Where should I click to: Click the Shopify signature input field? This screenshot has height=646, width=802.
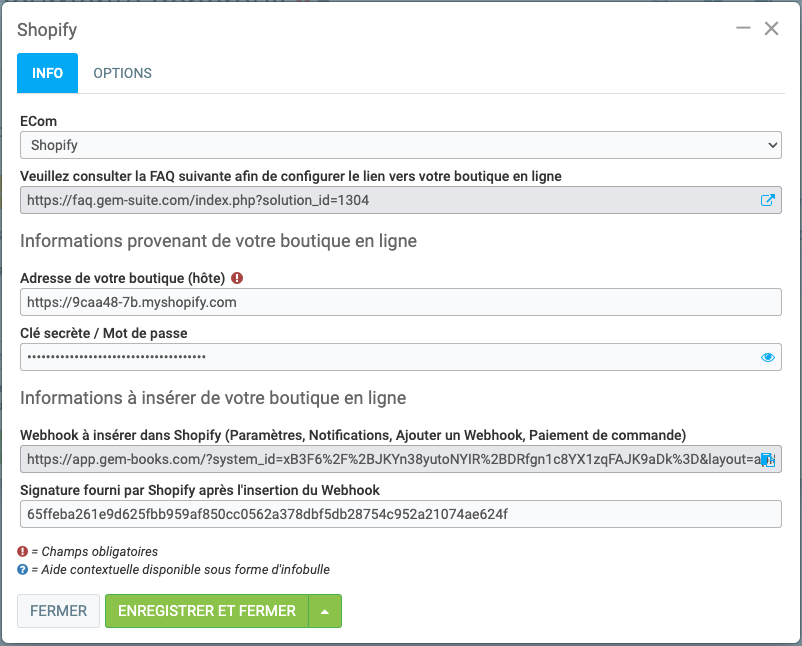[x=400, y=514]
